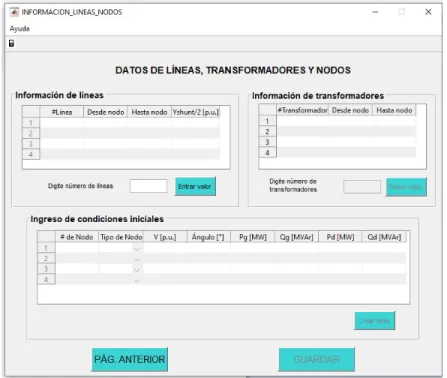Click the Ángulo [°] column header

tap(208, 237)
